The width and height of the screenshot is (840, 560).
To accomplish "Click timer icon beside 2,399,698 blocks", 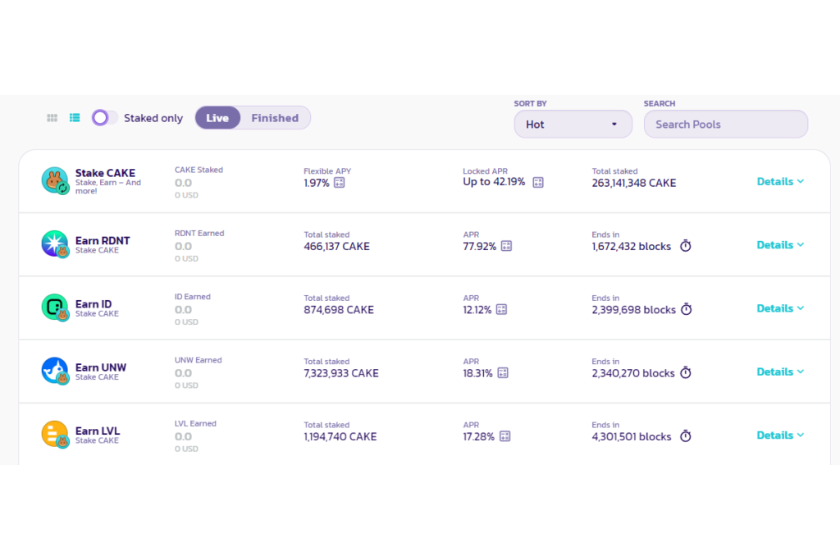I will [x=686, y=309].
